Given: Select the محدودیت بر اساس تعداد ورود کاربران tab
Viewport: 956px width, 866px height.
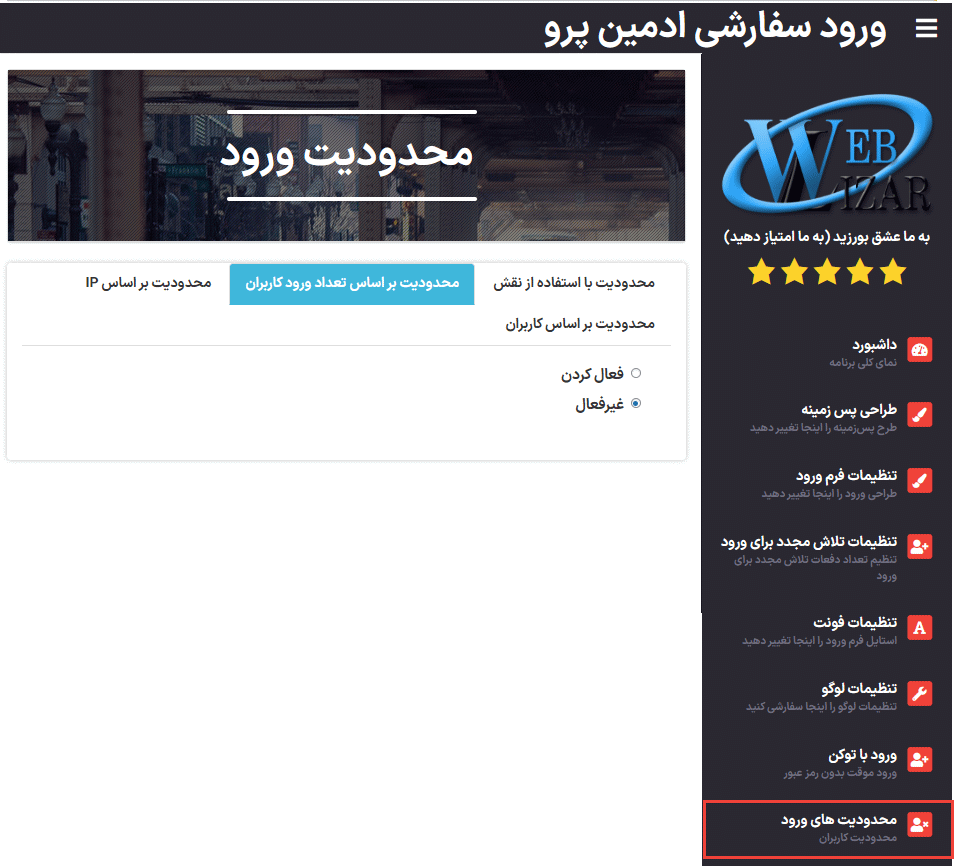Looking at the screenshot, I should point(351,284).
